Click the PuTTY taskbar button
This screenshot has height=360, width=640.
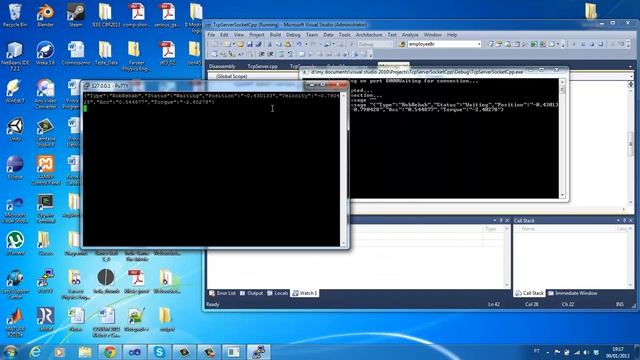pos(259,352)
